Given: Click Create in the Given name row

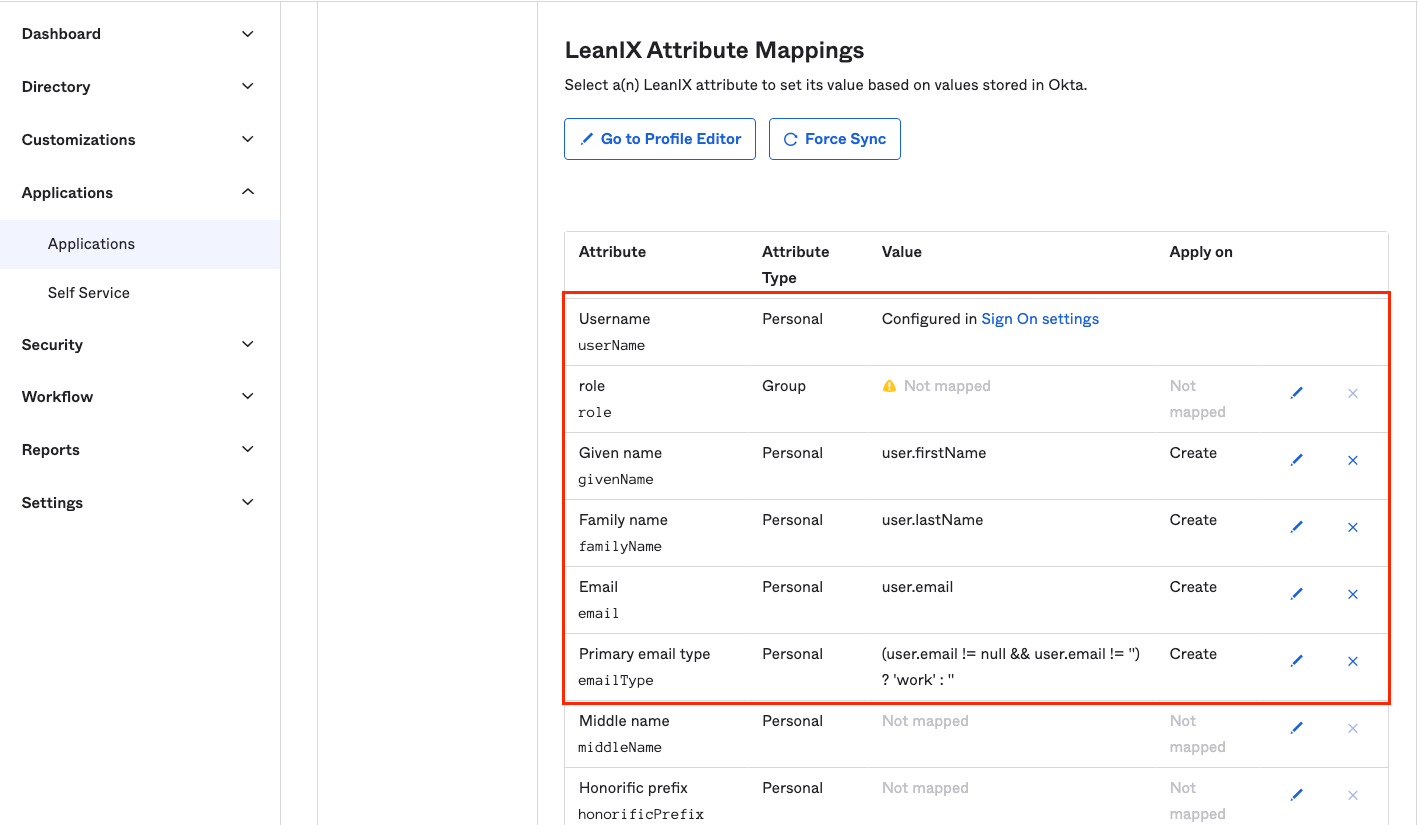Looking at the screenshot, I should [x=1193, y=453].
